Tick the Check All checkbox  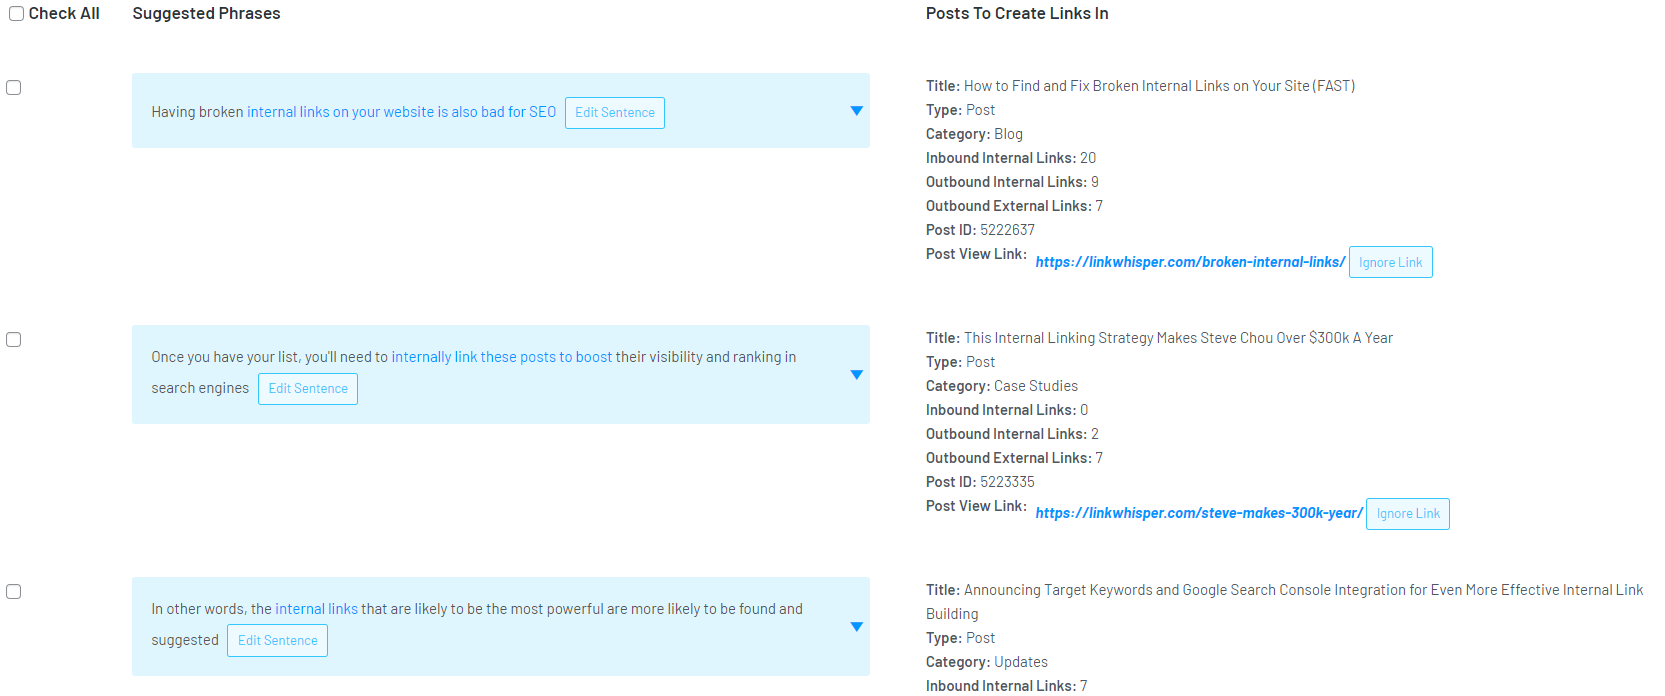click(x=17, y=14)
